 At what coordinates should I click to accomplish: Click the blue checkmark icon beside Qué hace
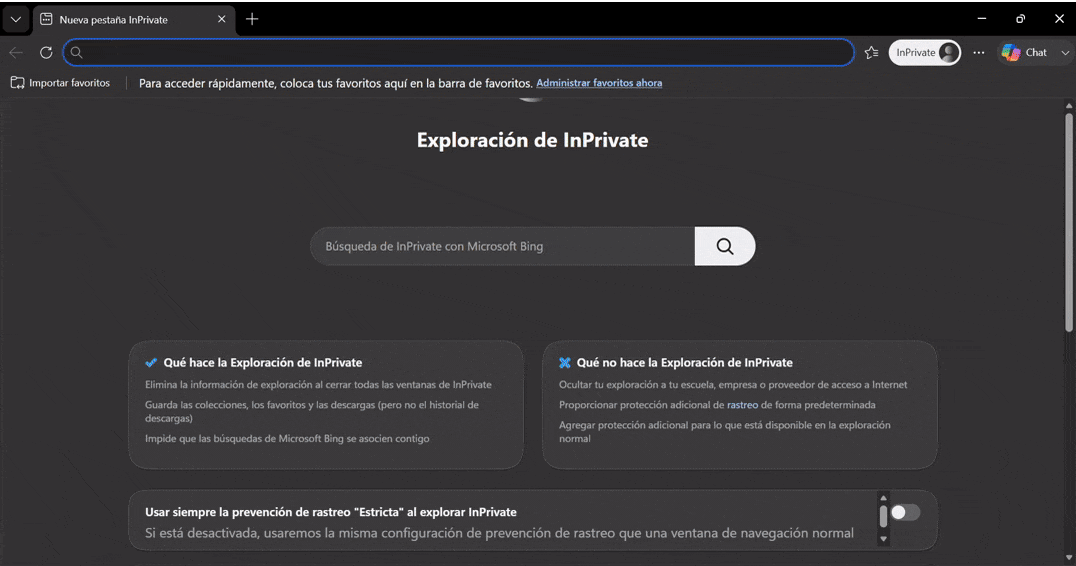pyautogui.click(x=151, y=362)
